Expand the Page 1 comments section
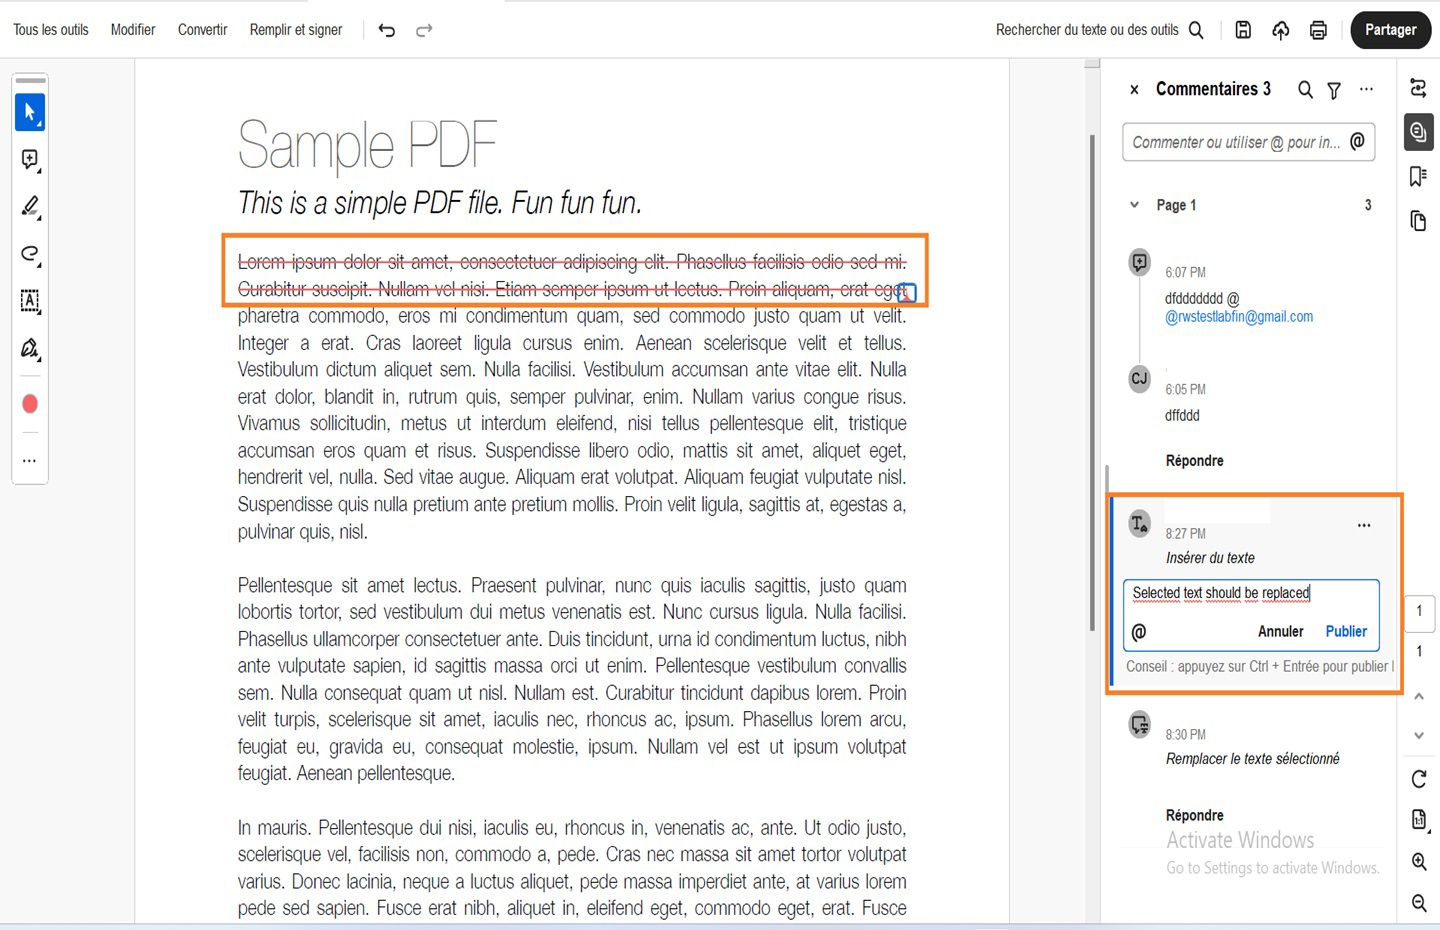This screenshot has width=1440, height=930. pyautogui.click(x=1133, y=204)
